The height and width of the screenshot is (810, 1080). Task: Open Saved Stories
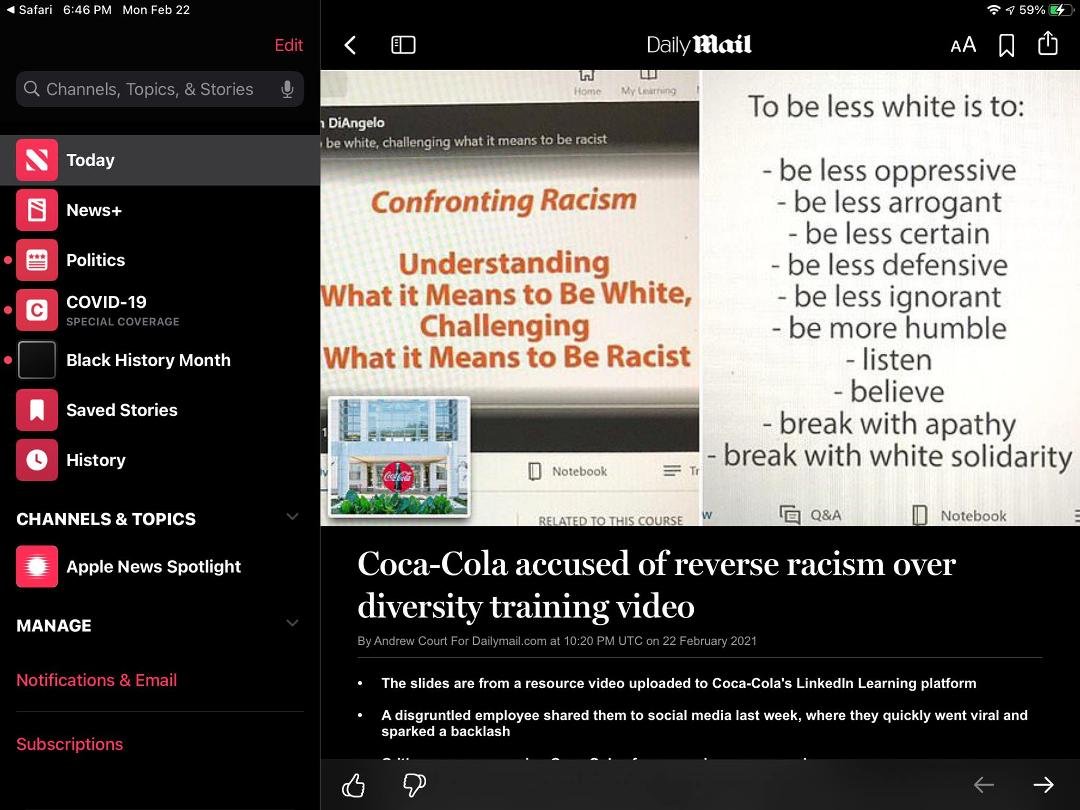(160, 410)
